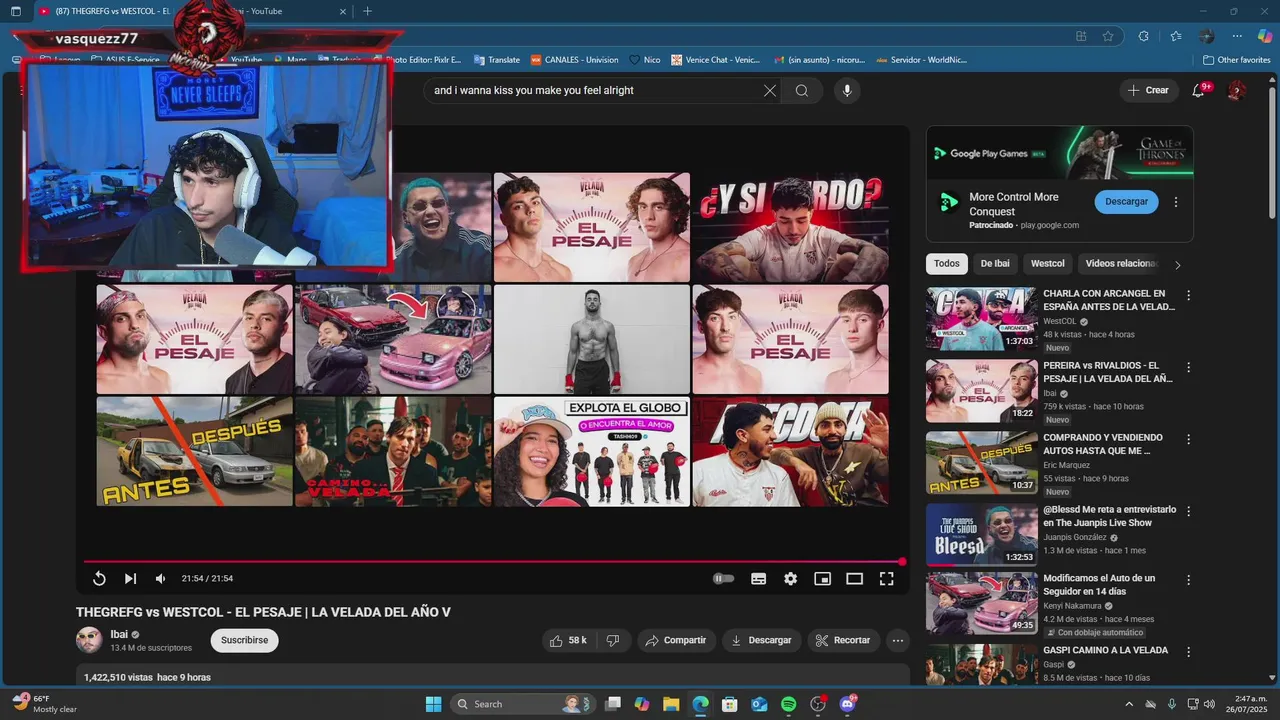1280x720 pixels.
Task: Open Discord from the taskbar
Action: 848,704
